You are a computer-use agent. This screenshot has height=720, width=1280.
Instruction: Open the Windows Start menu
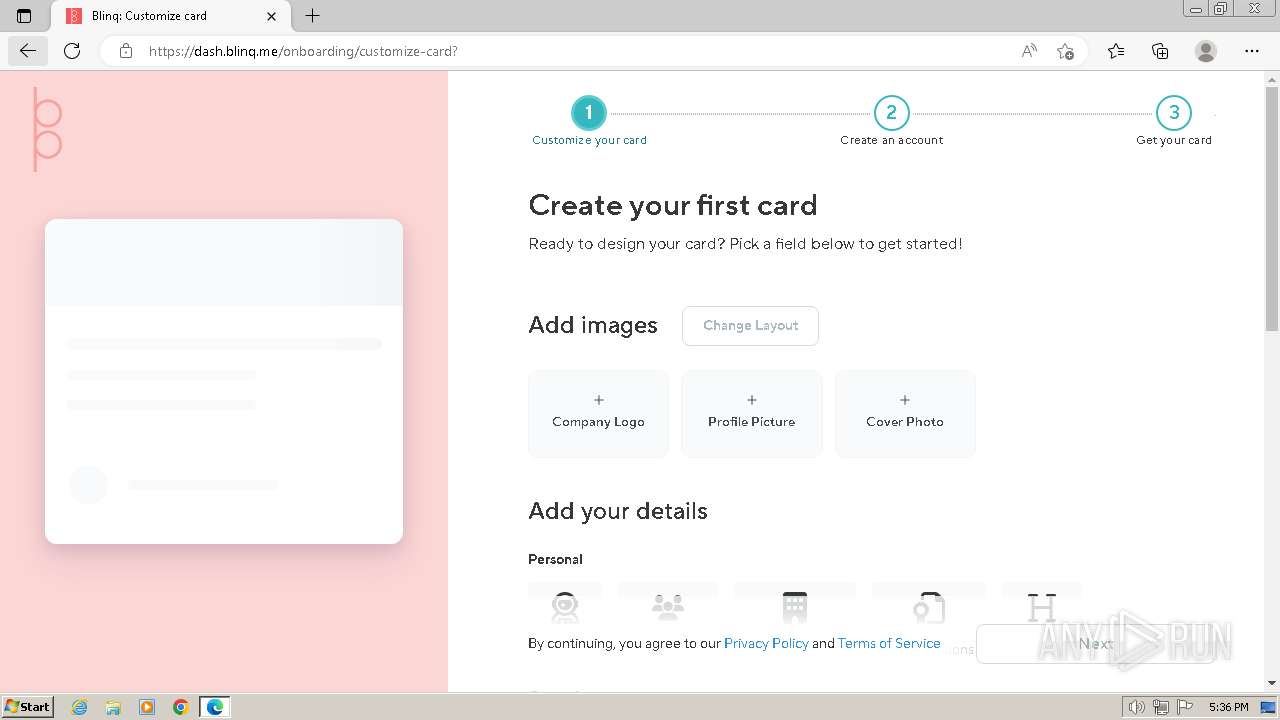[x=28, y=706]
